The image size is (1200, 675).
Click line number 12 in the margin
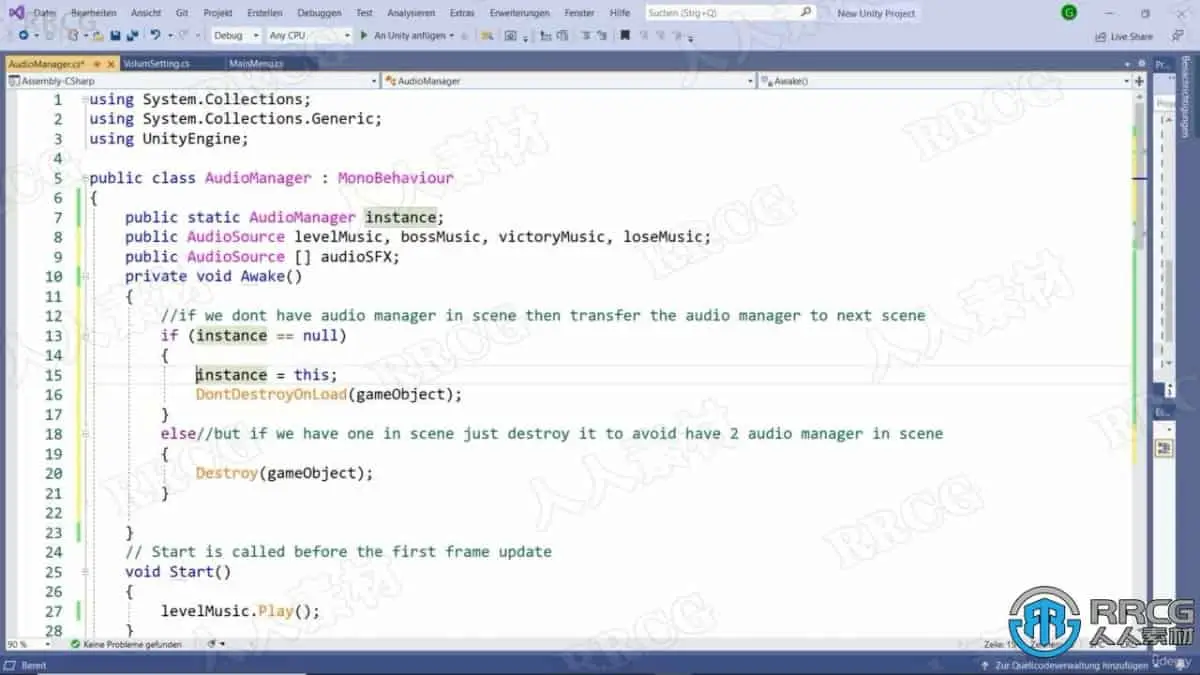click(53, 316)
